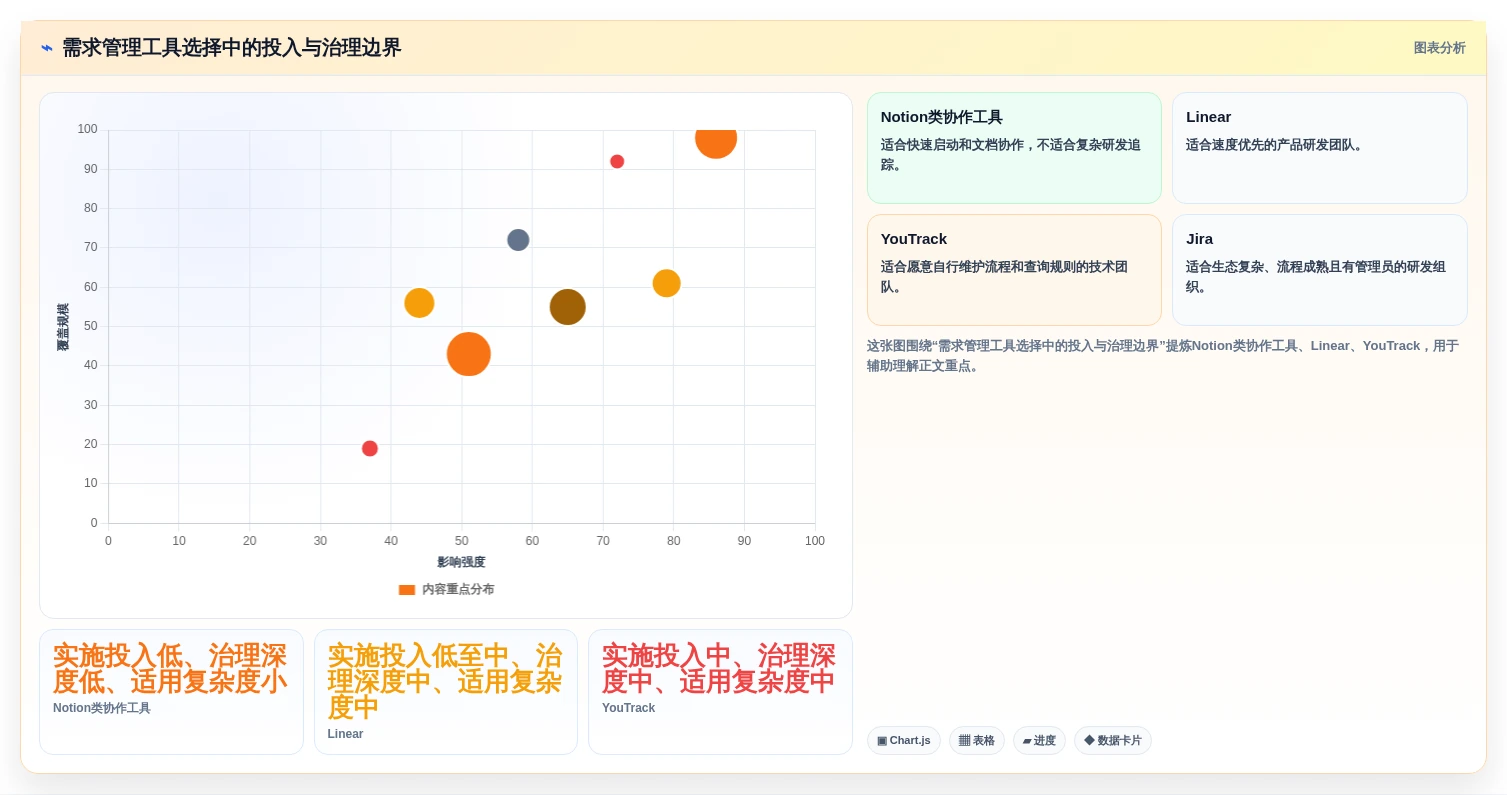Screen dimensions: 1507x795
Task: Click the large orange bubble near 50
Action: [468, 354]
